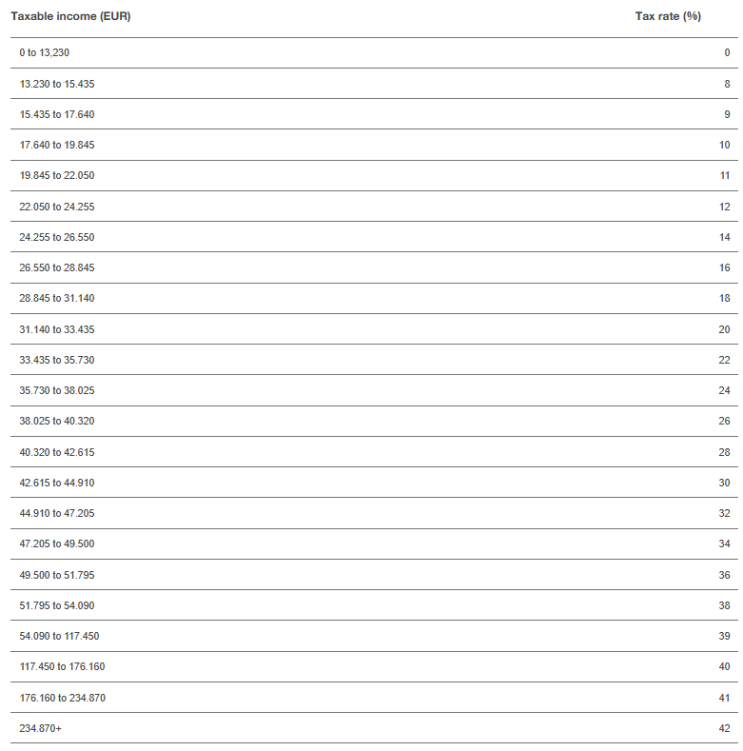Select the 47.205 to 49.500 bracket
Viewport: 743px width, 751px height.
(57, 544)
